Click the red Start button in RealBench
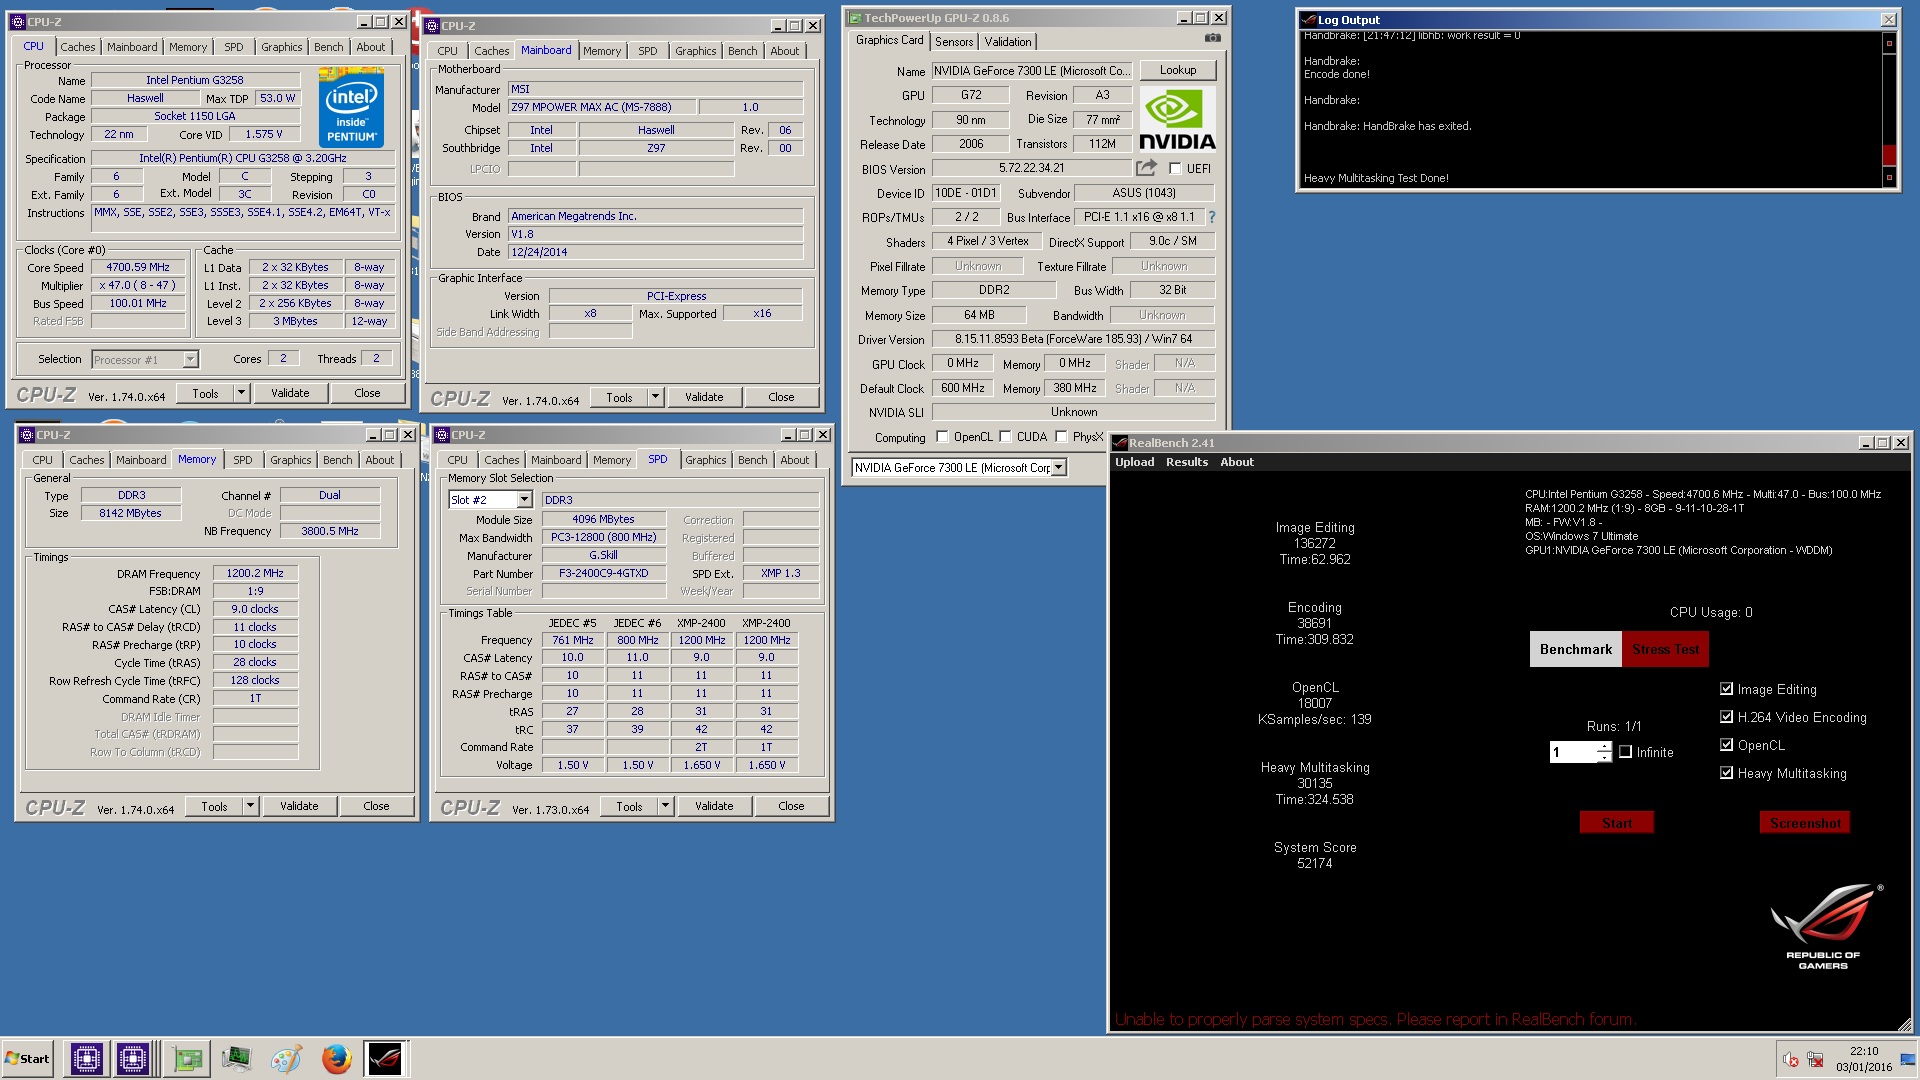Screen dimensions: 1920x1080 (1617, 823)
